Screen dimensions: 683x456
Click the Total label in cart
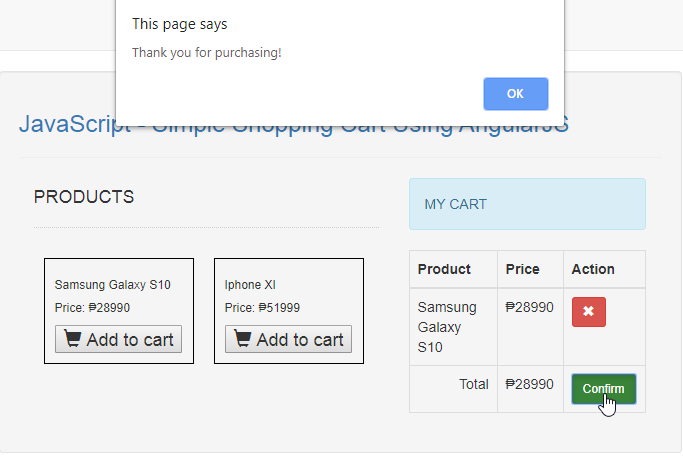click(x=473, y=384)
